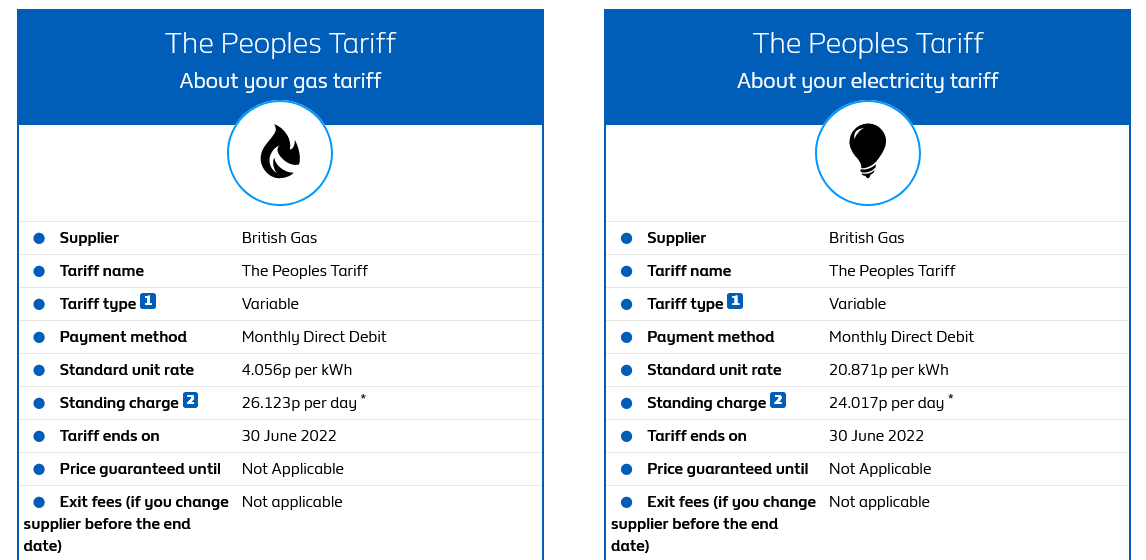Click the asterisk after gas 26.123p per day
Image resolution: width=1146 pixels, height=560 pixels.
363,399
